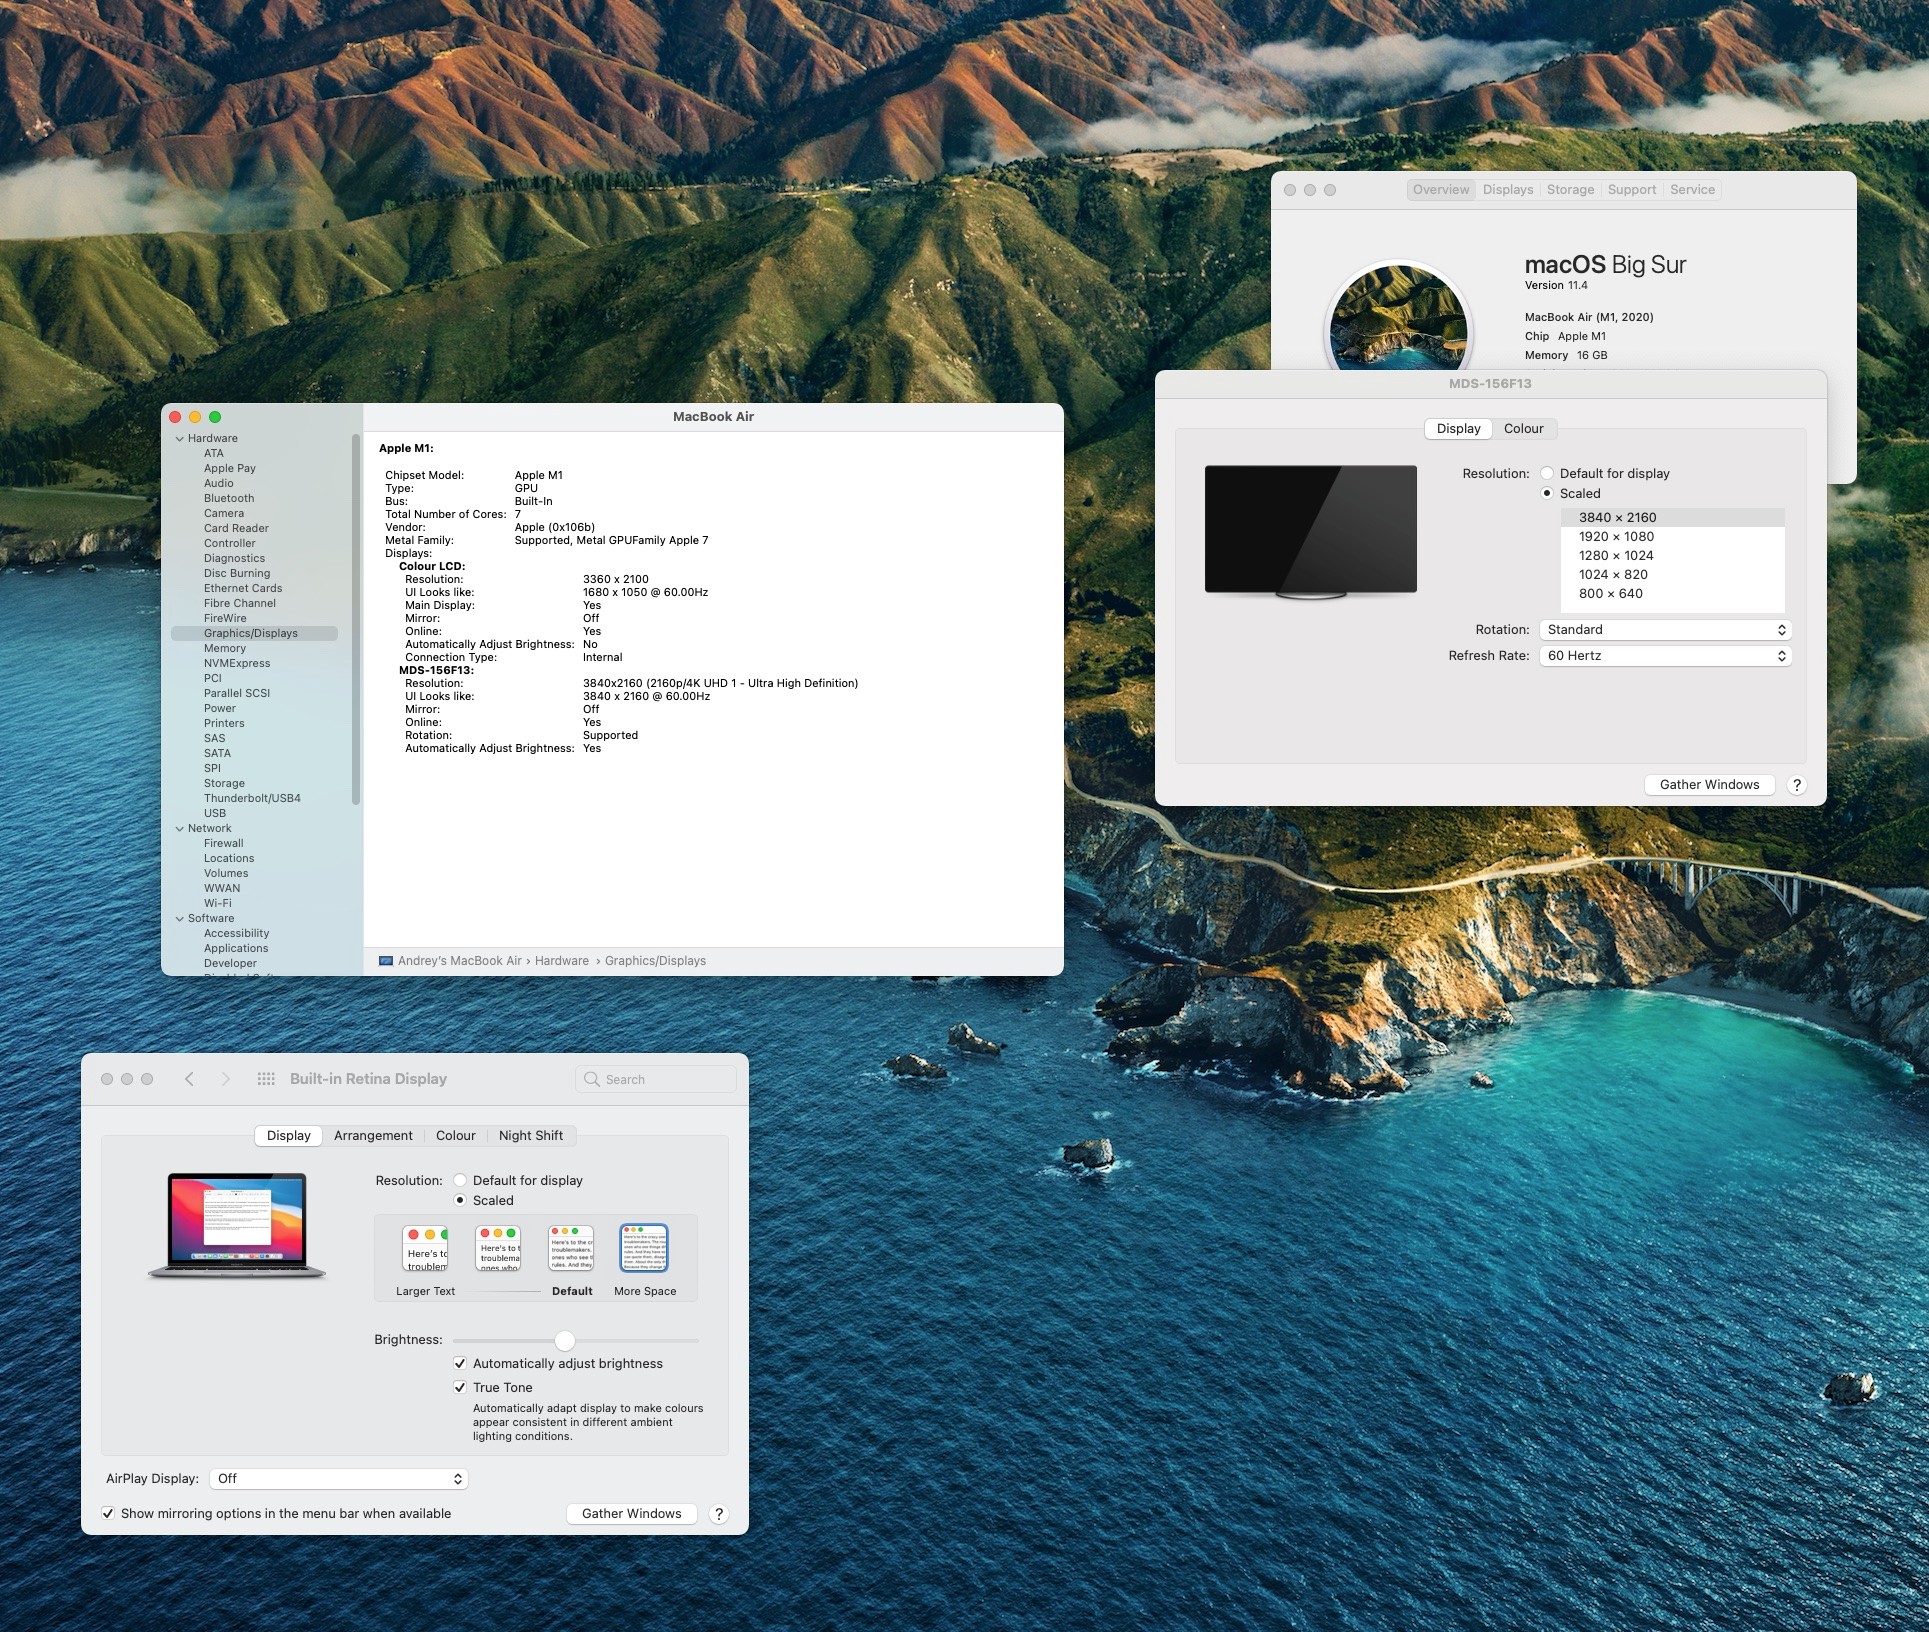Click the help button in Built-in Retina Display window

click(x=718, y=1514)
